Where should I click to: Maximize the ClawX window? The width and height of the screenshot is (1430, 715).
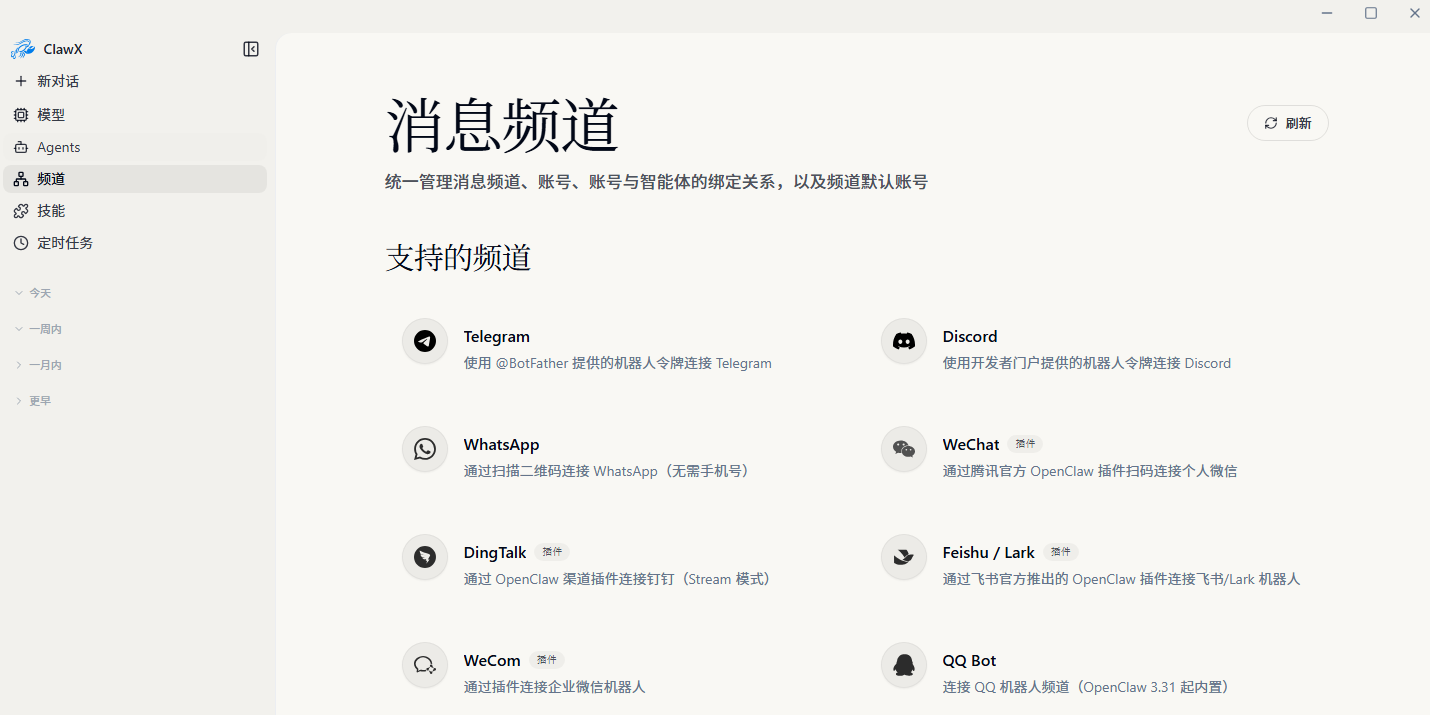click(x=1371, y=13)
